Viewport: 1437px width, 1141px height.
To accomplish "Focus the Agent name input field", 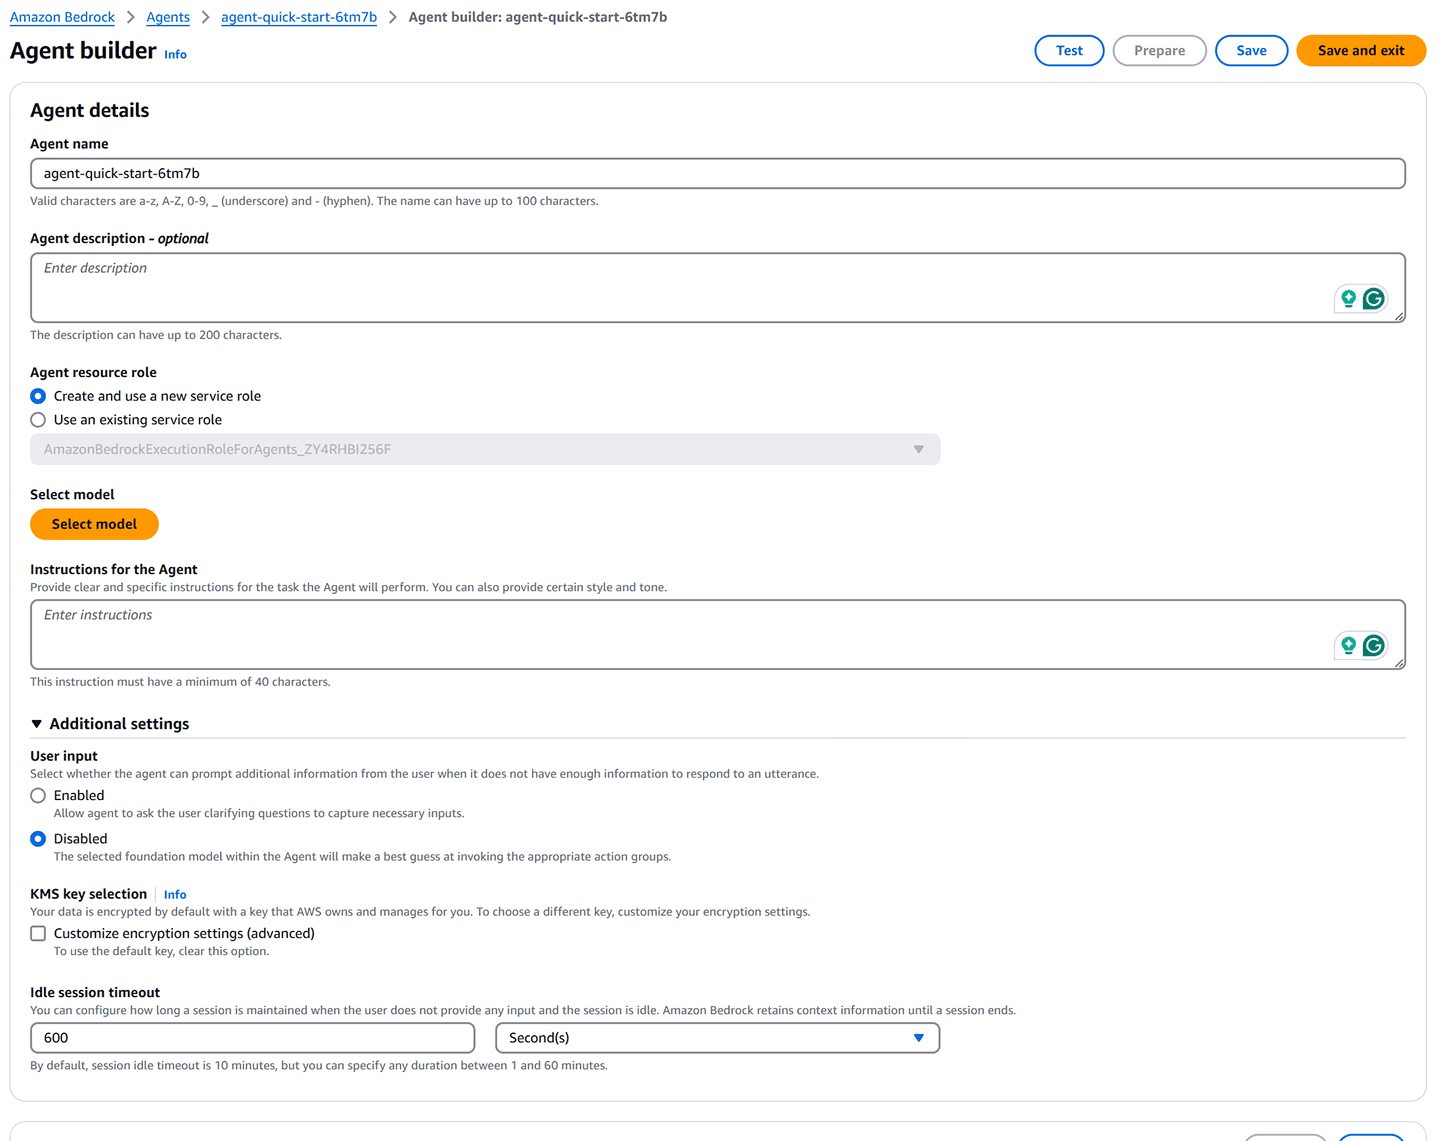I will click(717, 173).
